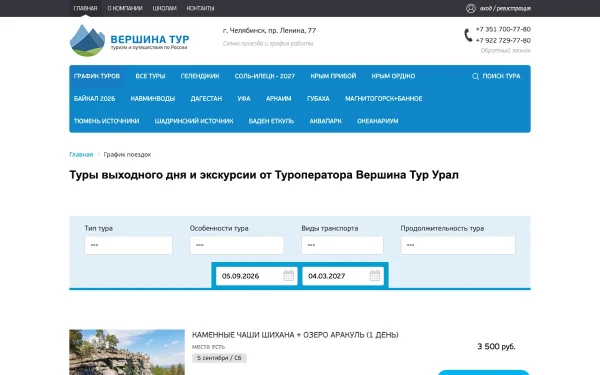This screenshot has width=600, height=375.
Task: Open Уфа tours
Action: click(x=244, y=99)
